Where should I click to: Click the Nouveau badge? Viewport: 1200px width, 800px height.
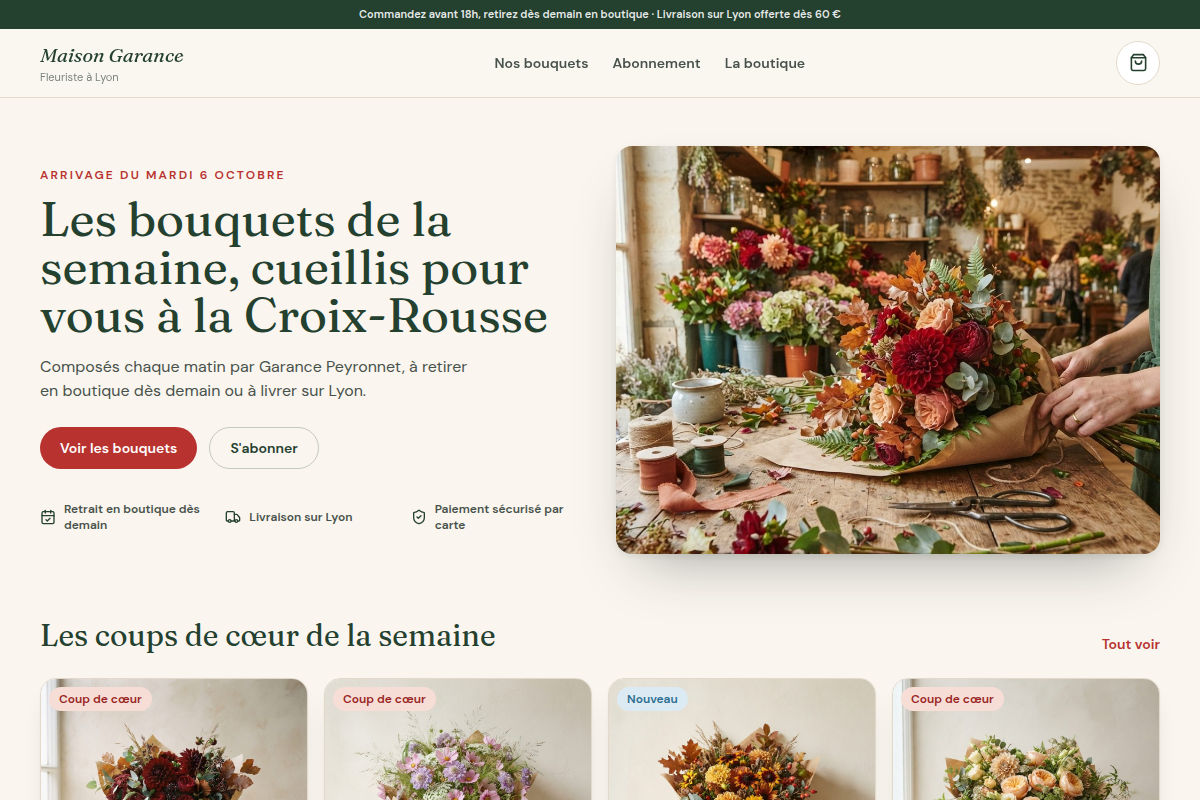click(653, 699)
